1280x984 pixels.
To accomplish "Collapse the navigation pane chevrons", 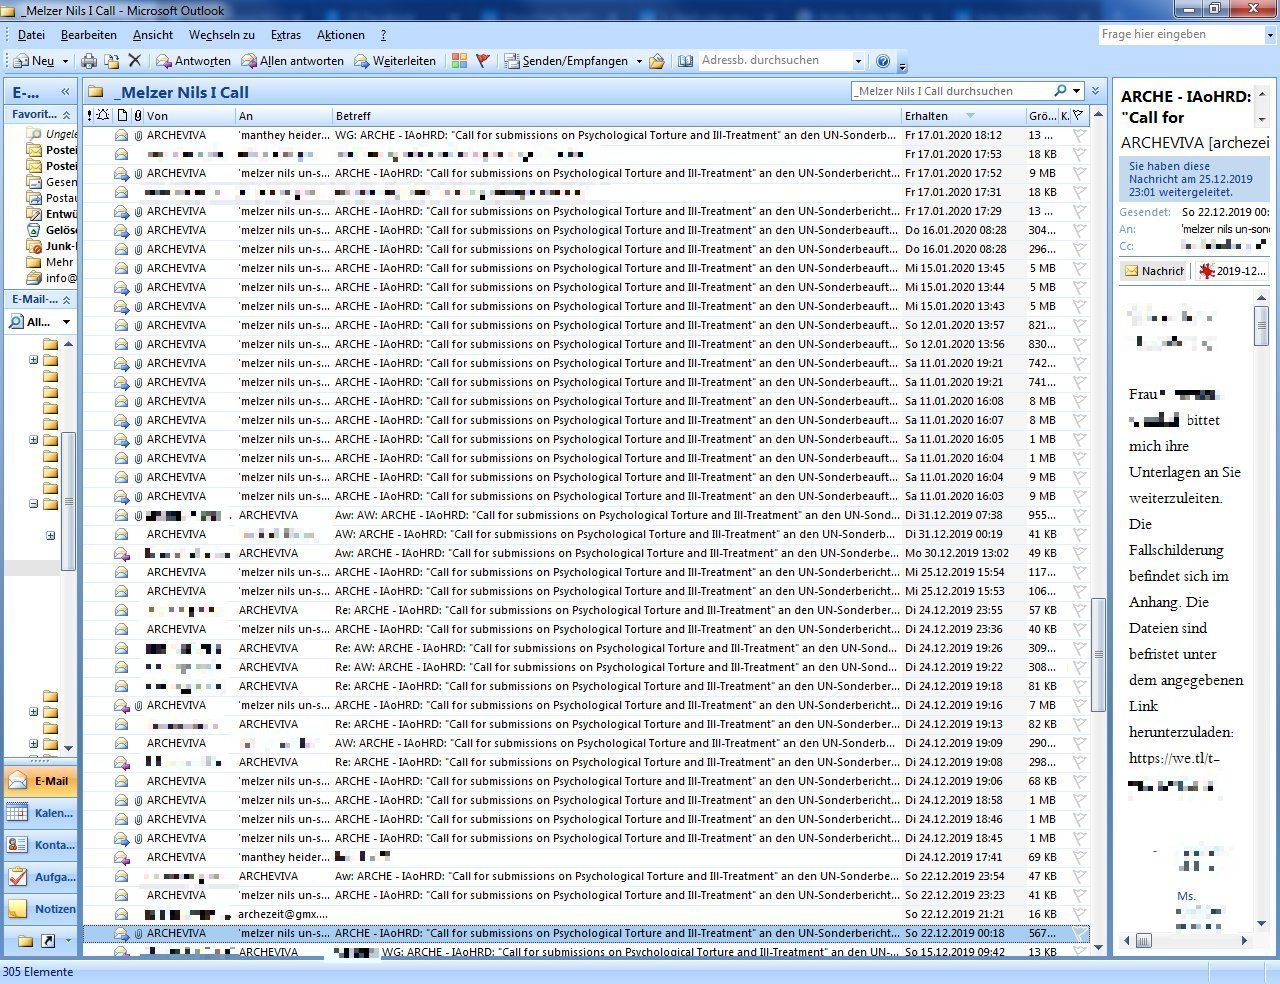I will 65,91.
